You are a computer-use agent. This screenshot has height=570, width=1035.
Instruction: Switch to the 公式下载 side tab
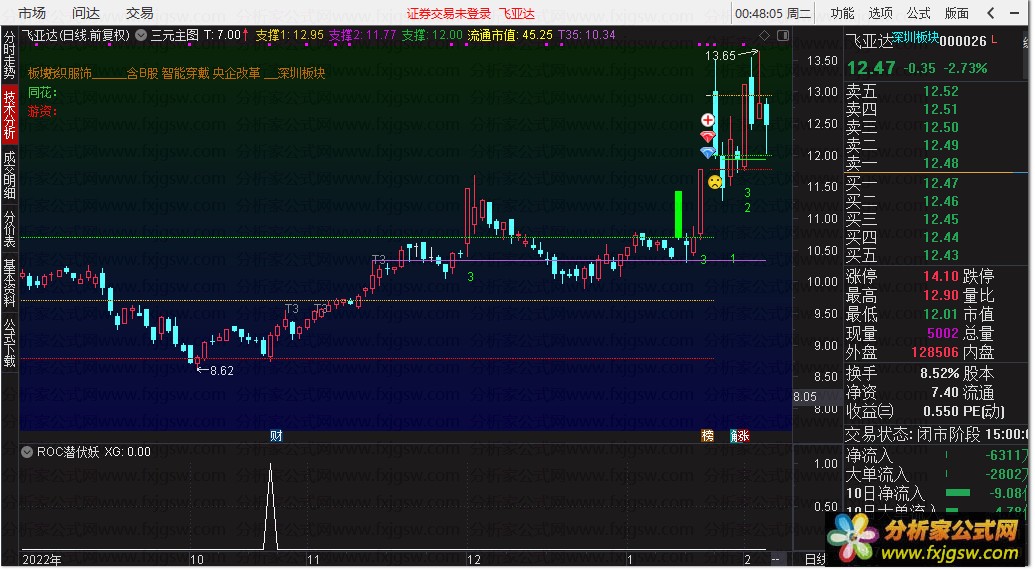[9, 342]
